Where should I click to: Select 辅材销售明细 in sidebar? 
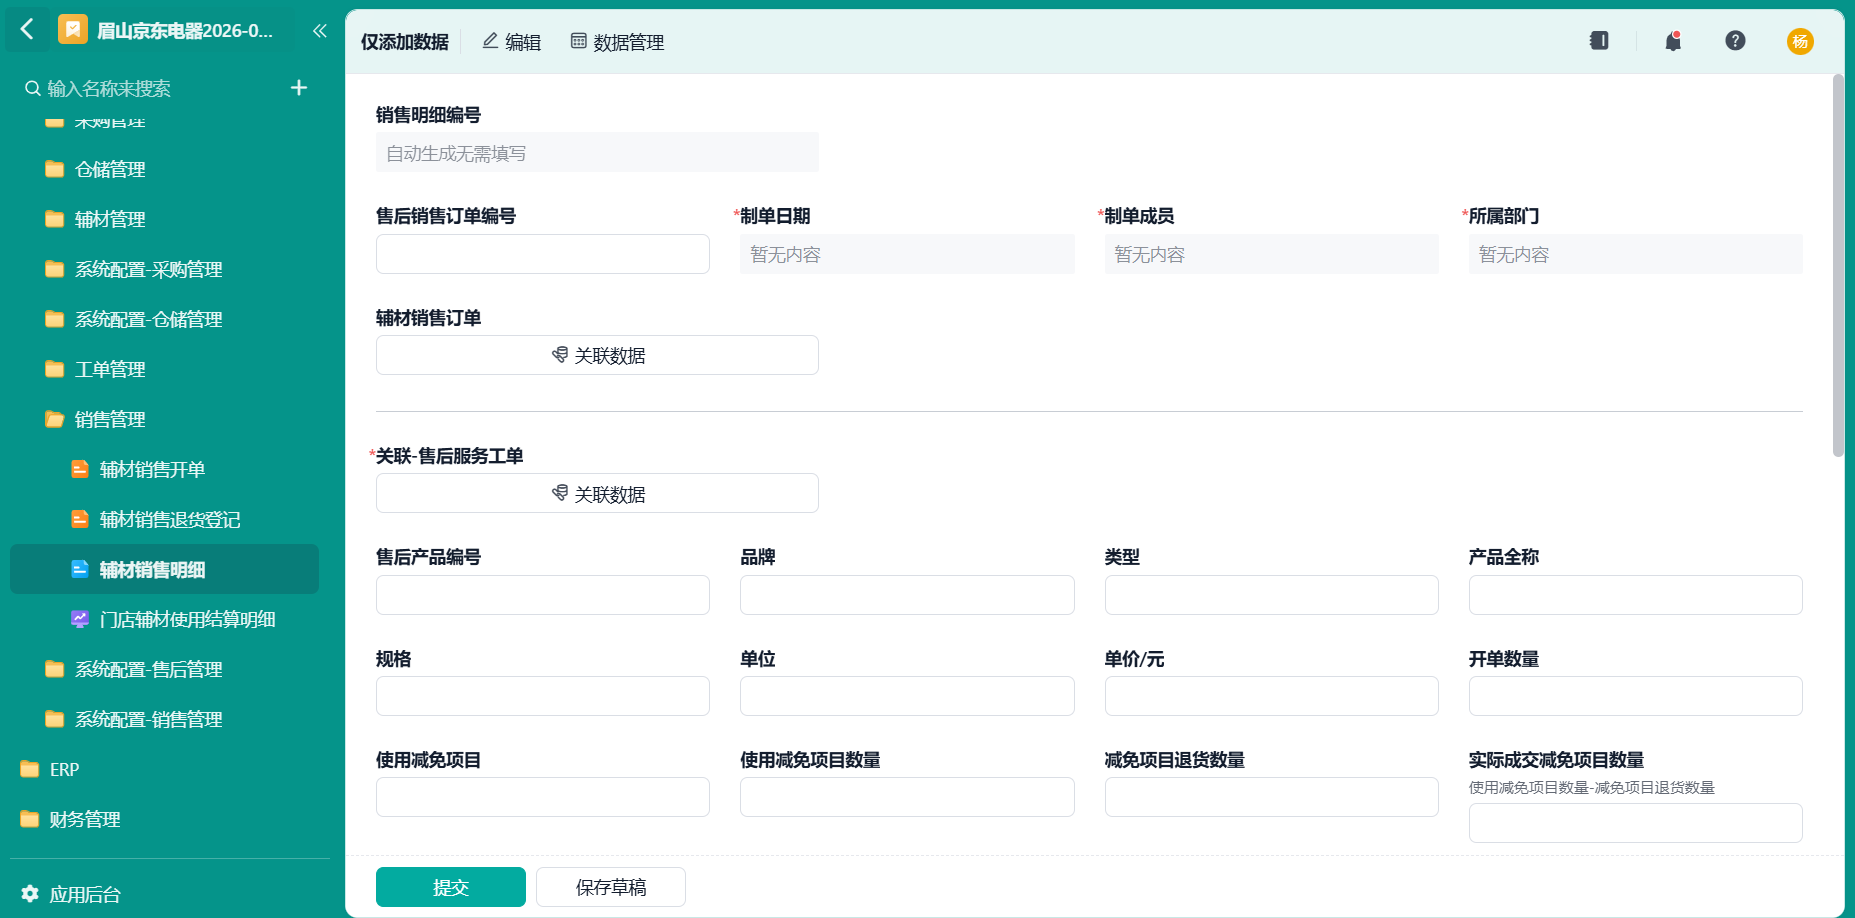click(165, 569)
